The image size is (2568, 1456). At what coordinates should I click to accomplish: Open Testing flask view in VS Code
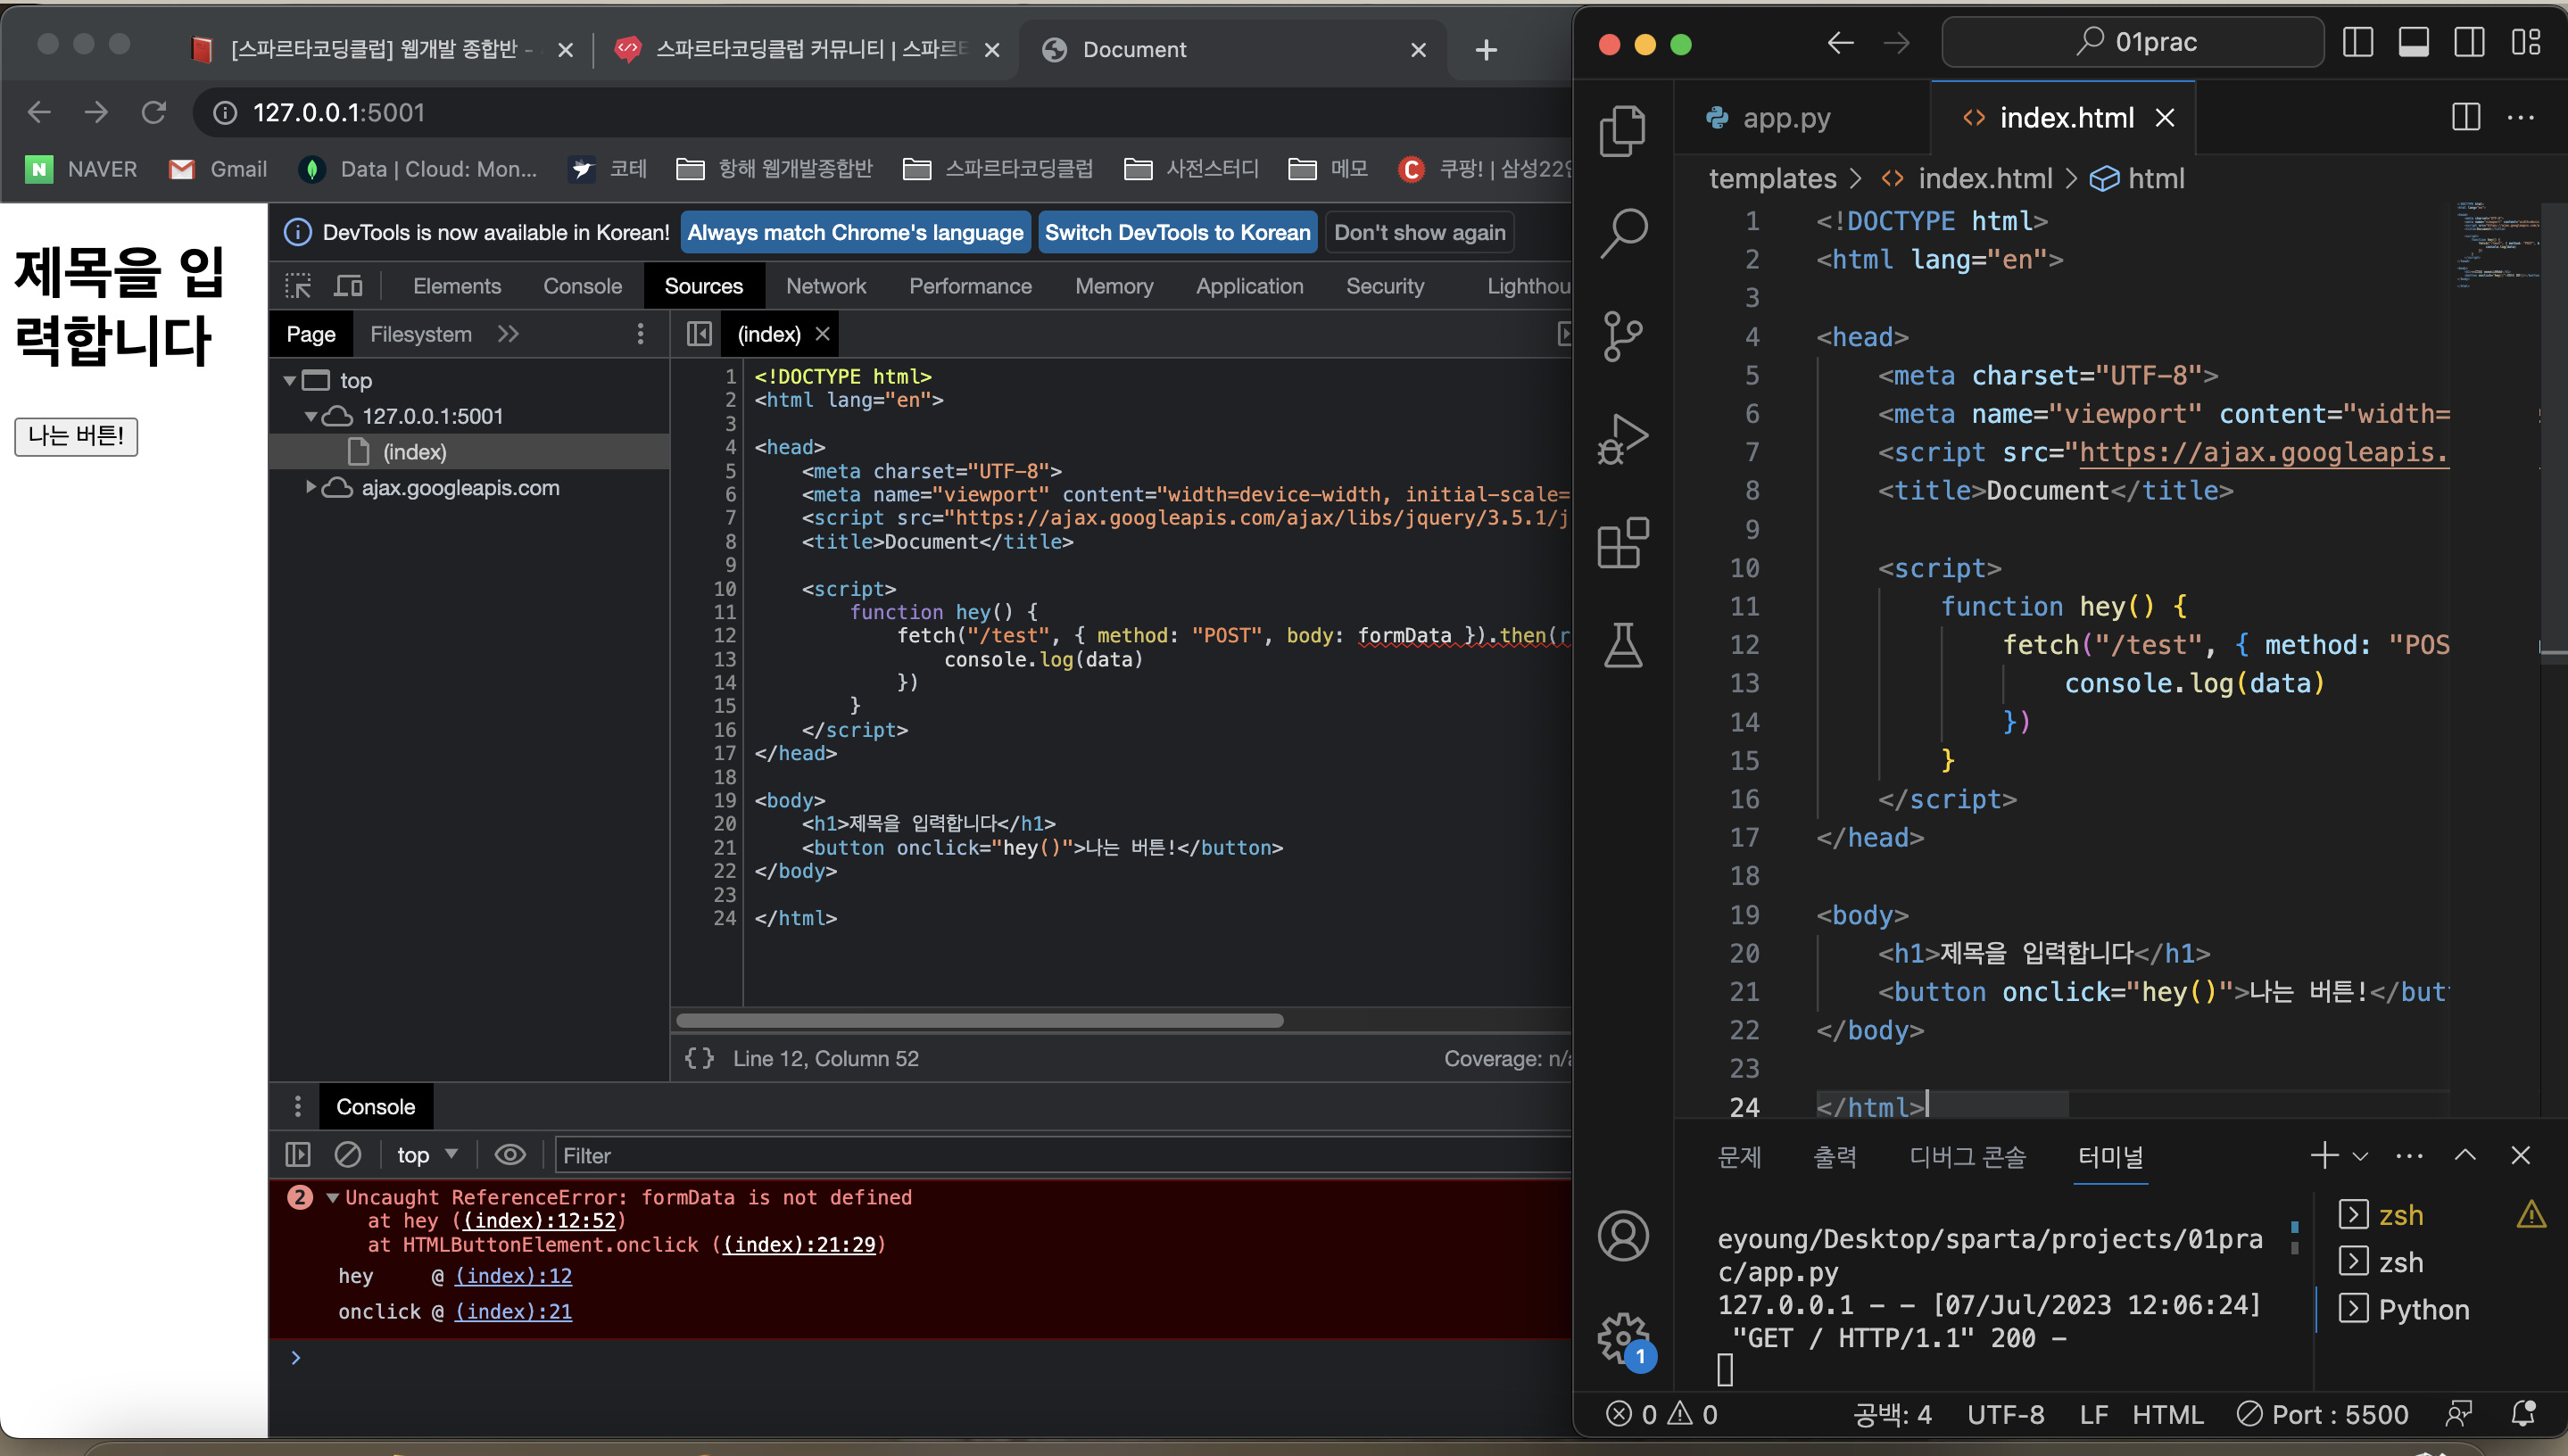click(x=1622, y=645)
